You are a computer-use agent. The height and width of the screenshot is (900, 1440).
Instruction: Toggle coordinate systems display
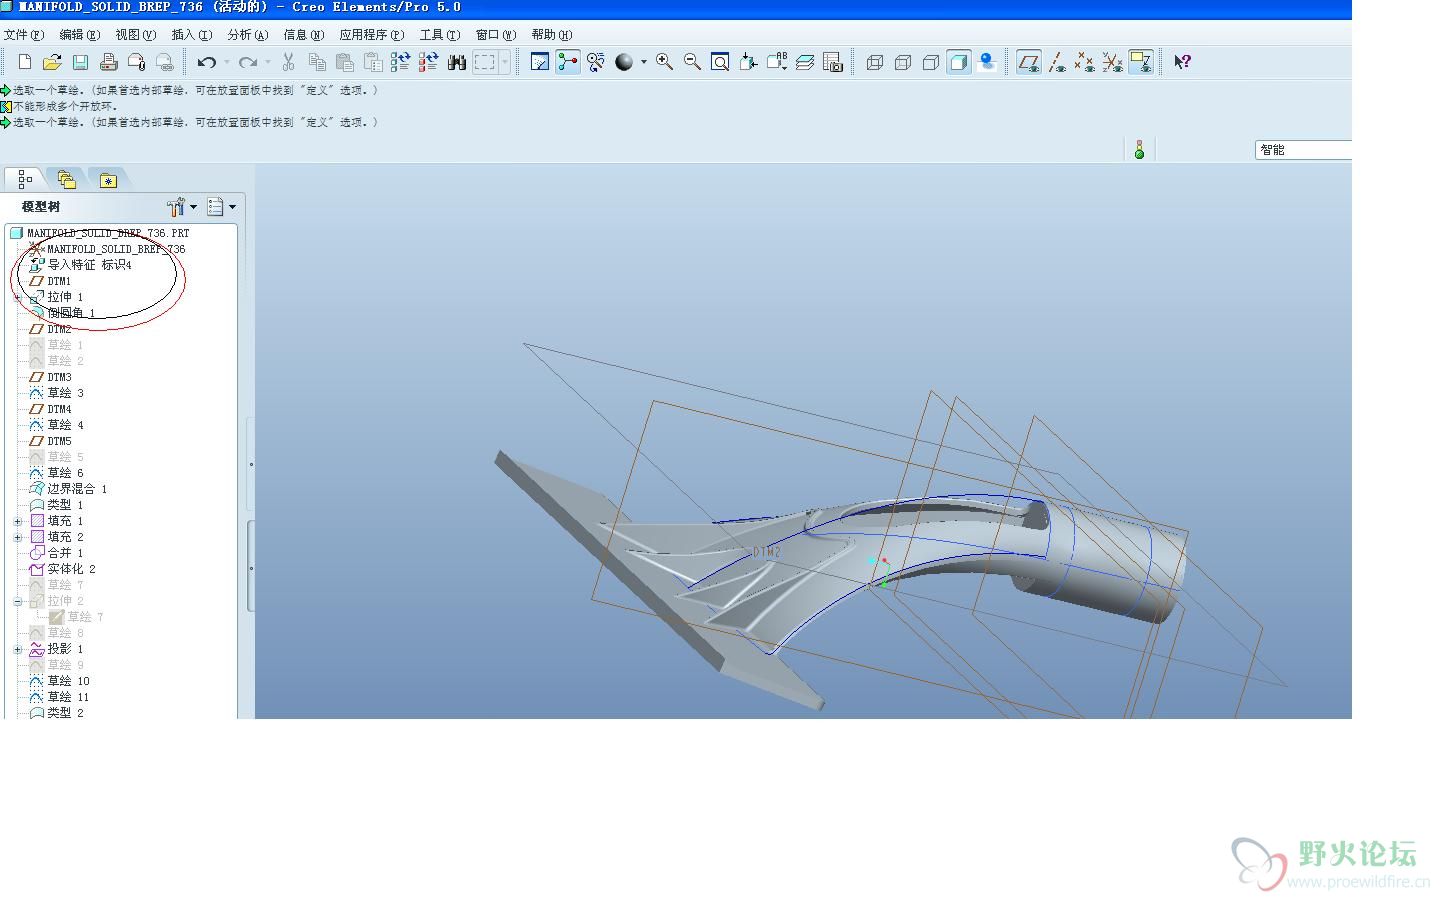1113,62
